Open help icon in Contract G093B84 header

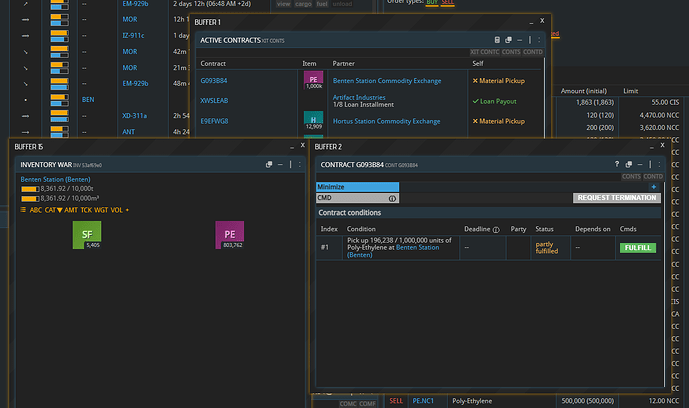tap(617, 164)
